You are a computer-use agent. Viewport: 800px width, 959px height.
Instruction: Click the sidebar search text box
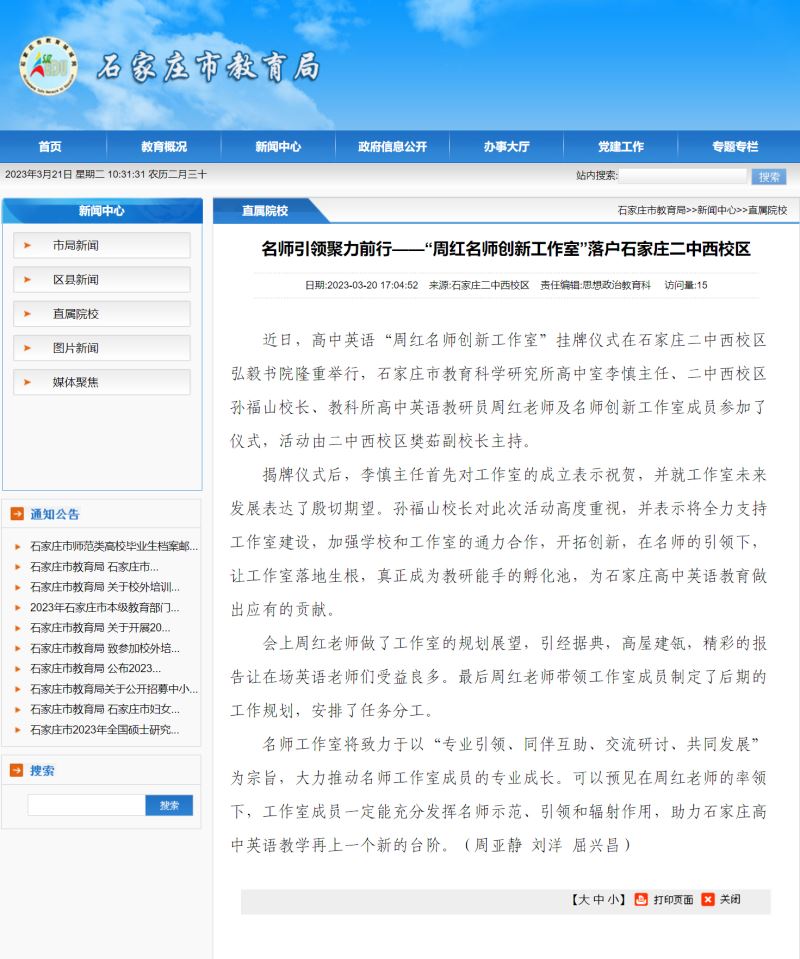pyautogui.click(x=86, y=805)
